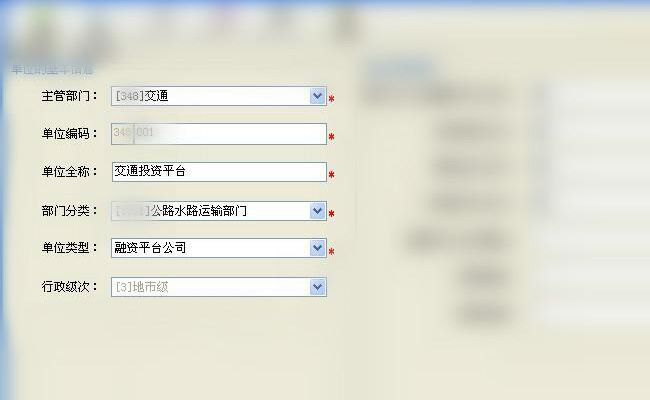650x400 pixels.
Task: Click the [3]地市级 combo box value
Action: [142, 287]
